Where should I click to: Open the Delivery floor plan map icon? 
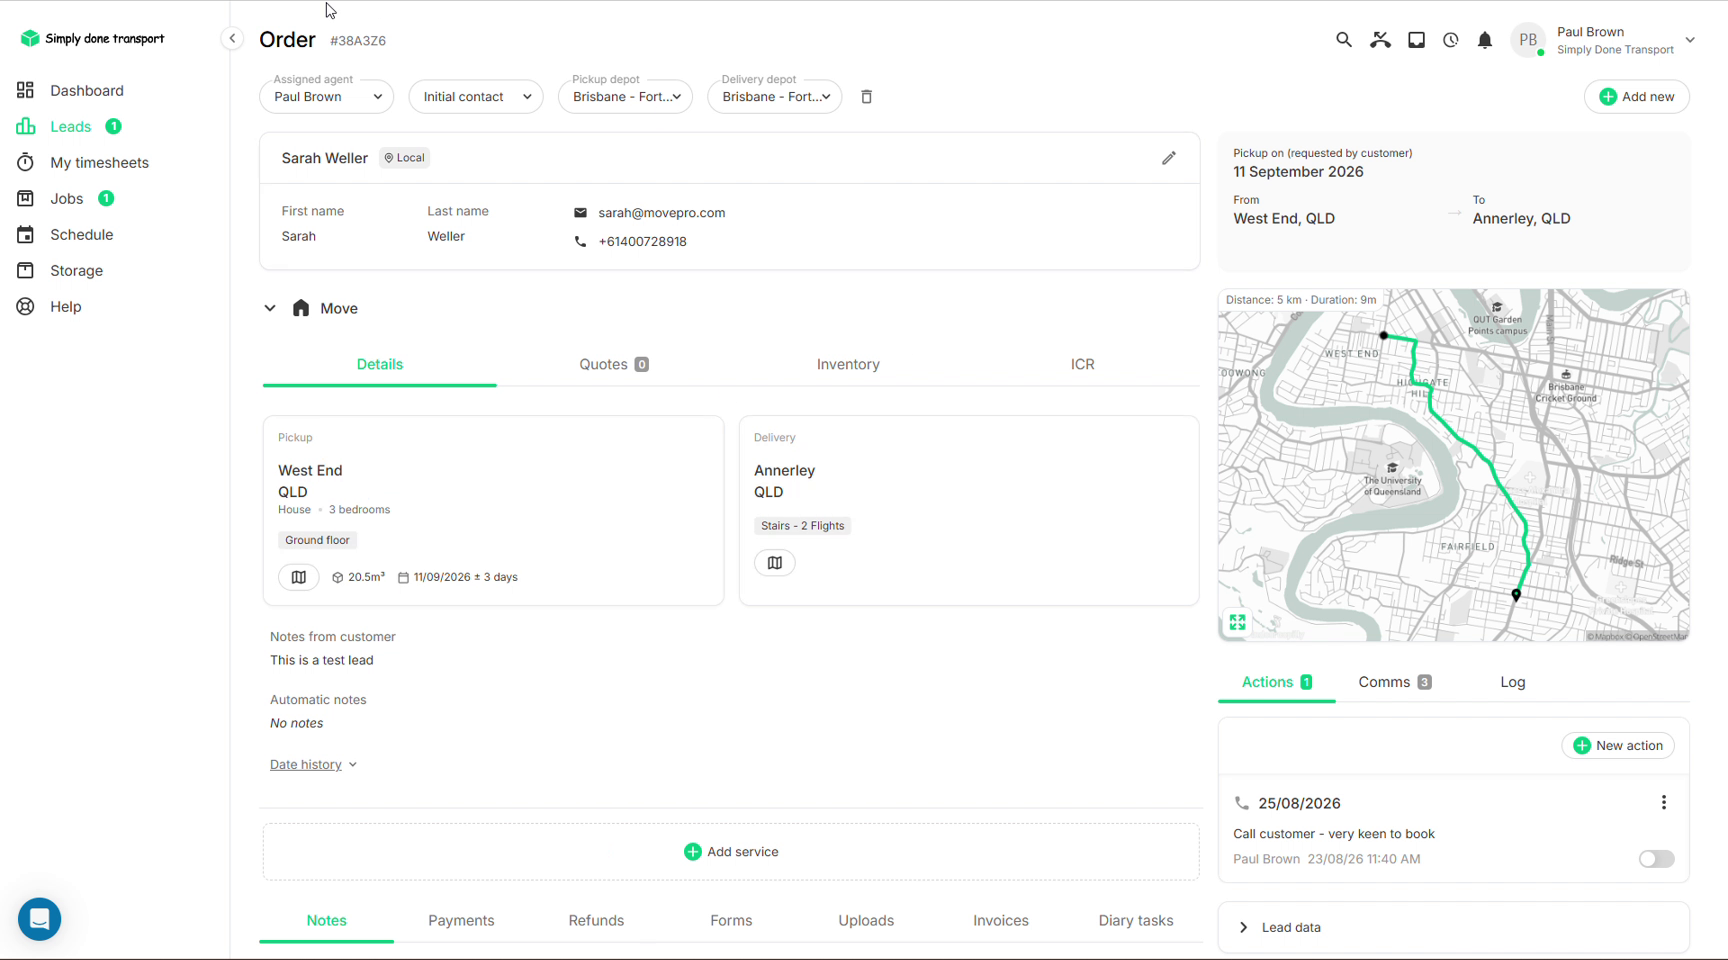tap(774, 563)
